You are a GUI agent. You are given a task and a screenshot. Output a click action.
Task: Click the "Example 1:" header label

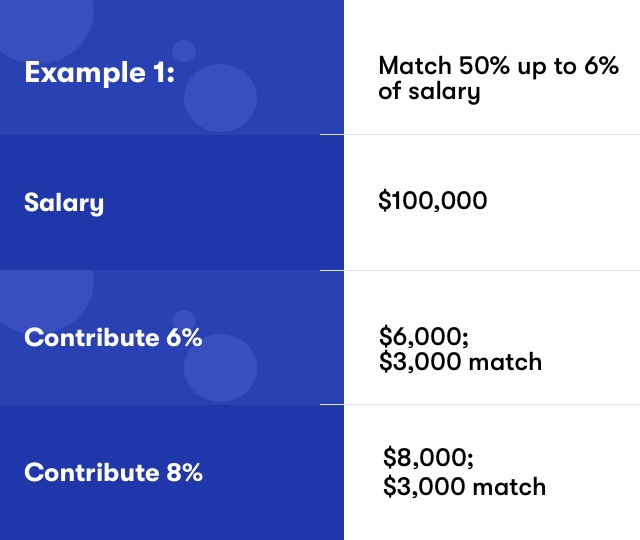(x=100, y=73)
